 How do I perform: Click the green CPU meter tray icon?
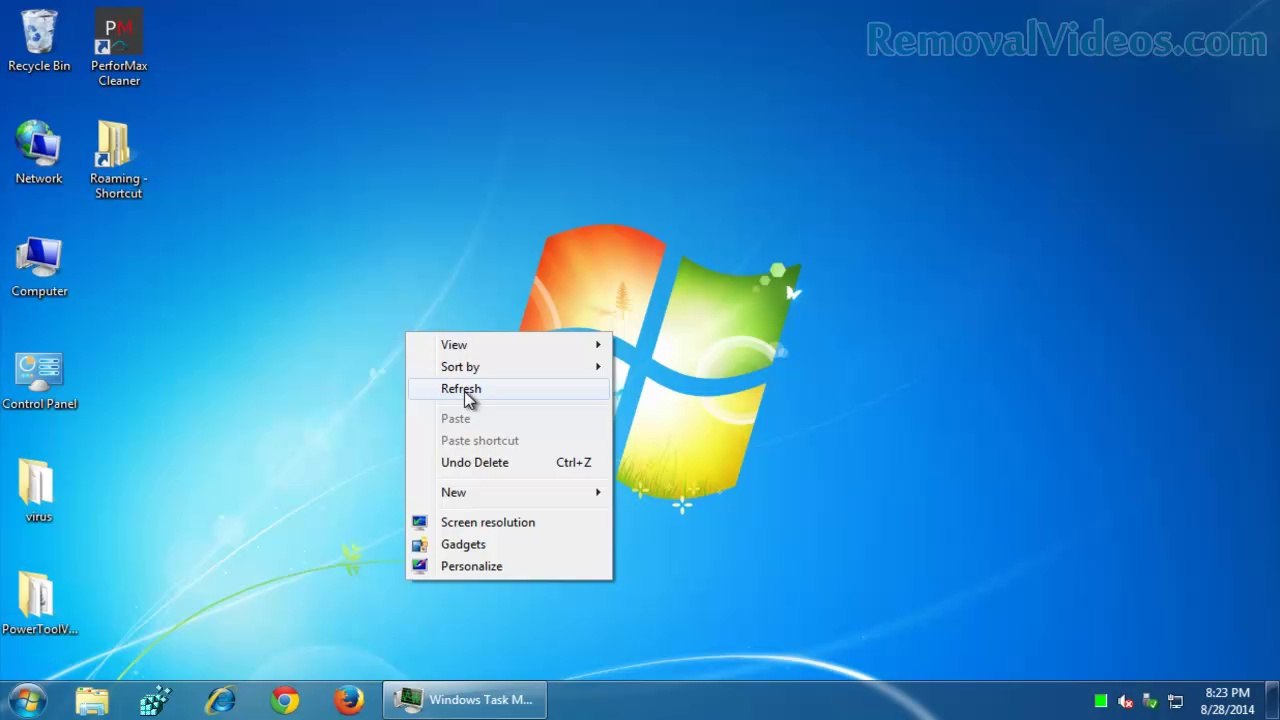(x=1101, y=701)
